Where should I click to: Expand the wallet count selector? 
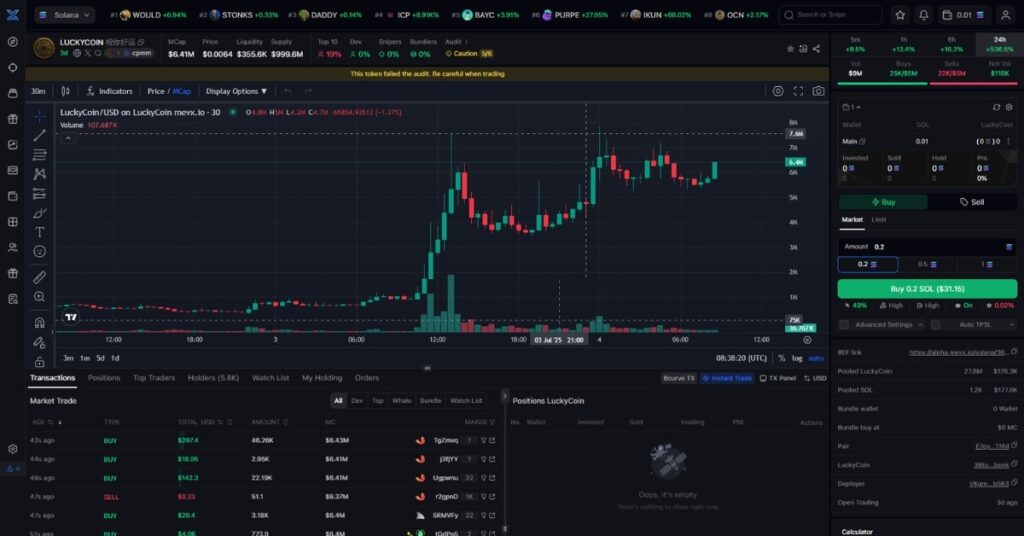click(852, 107)
